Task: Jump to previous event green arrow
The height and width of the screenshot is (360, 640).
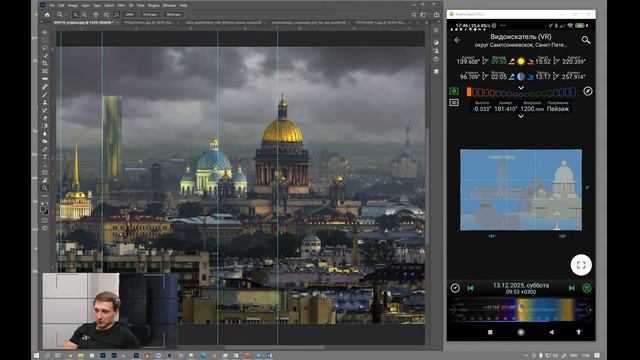Action: pyautogui.click(x=471, y=288)
